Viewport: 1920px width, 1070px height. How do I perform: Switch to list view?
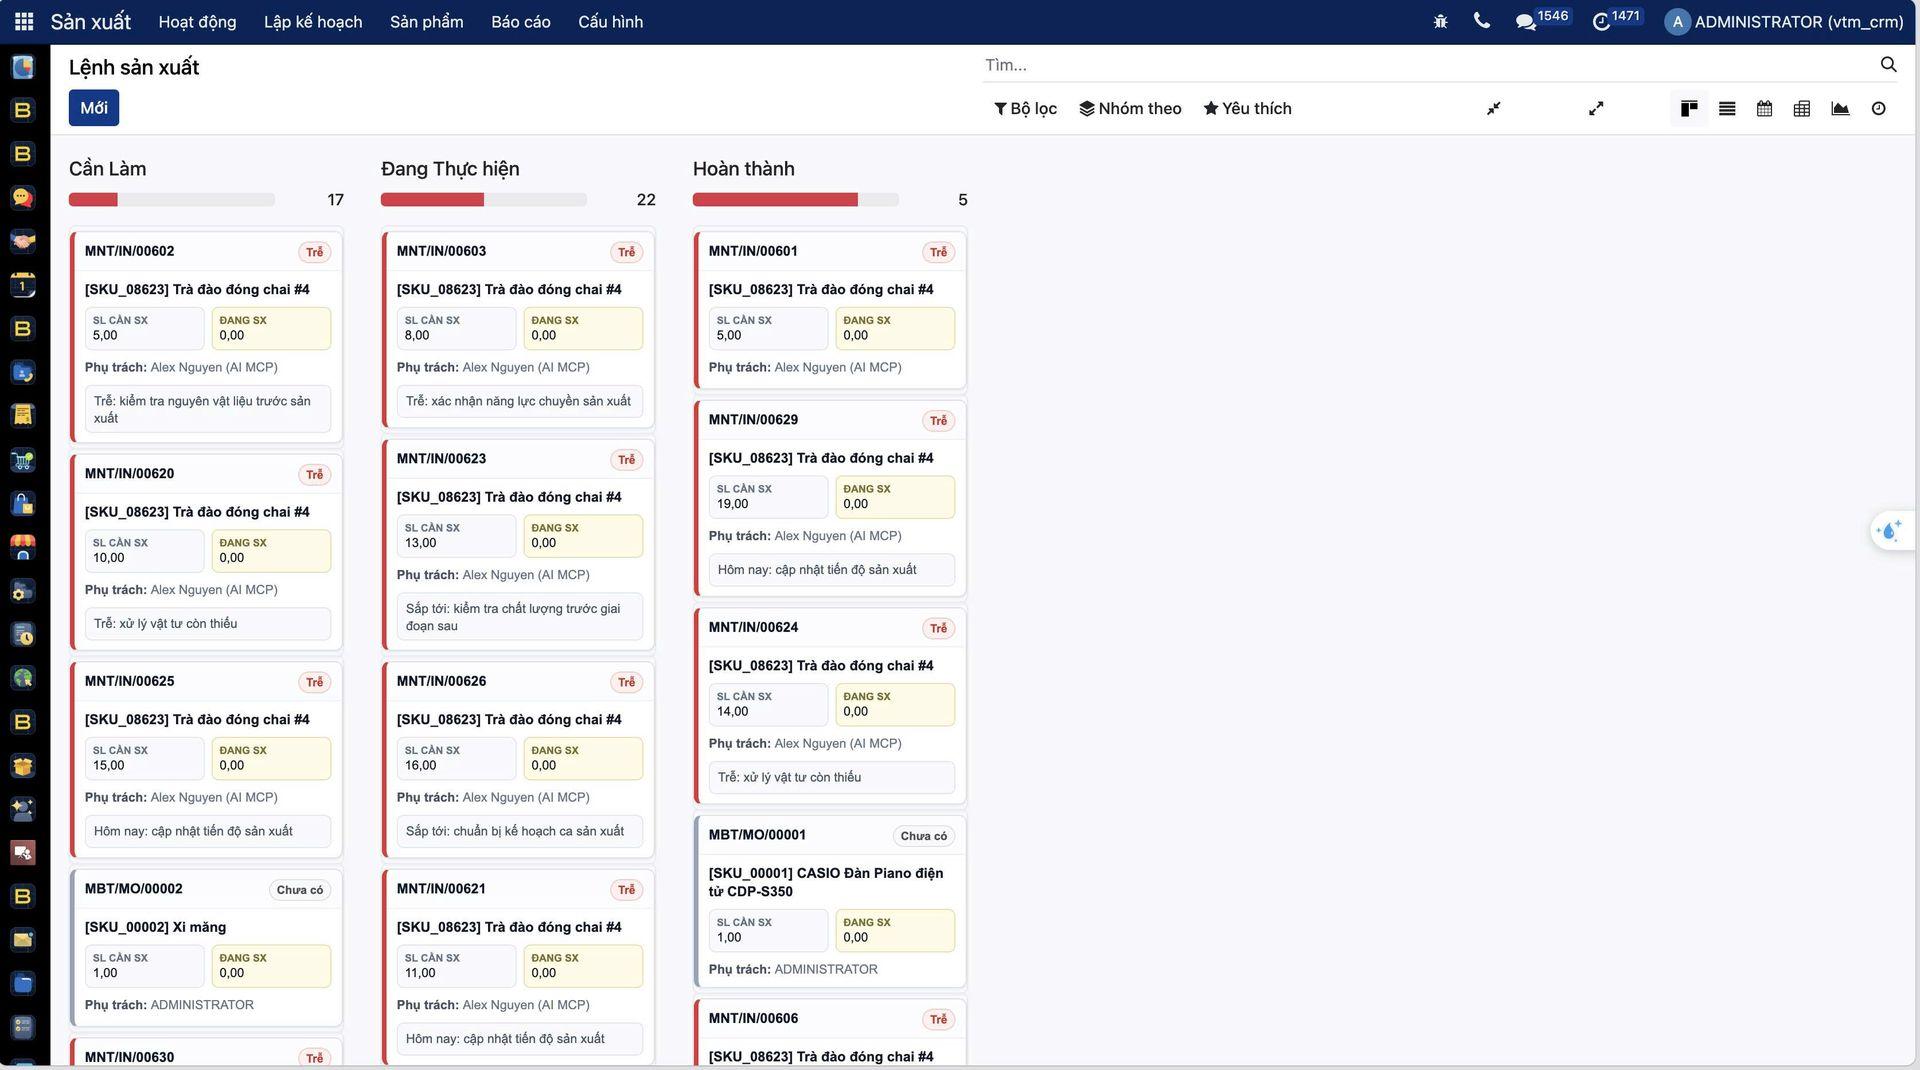click(x=1727, y=108)
